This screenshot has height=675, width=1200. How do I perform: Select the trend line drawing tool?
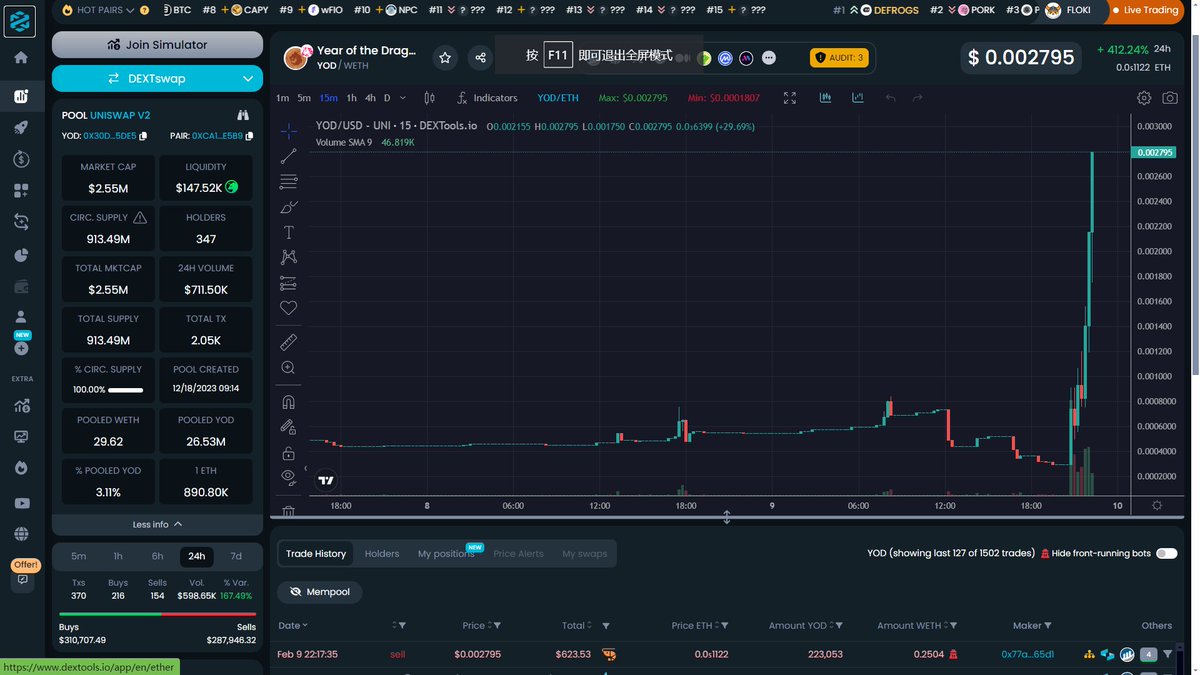click(288, 156)
